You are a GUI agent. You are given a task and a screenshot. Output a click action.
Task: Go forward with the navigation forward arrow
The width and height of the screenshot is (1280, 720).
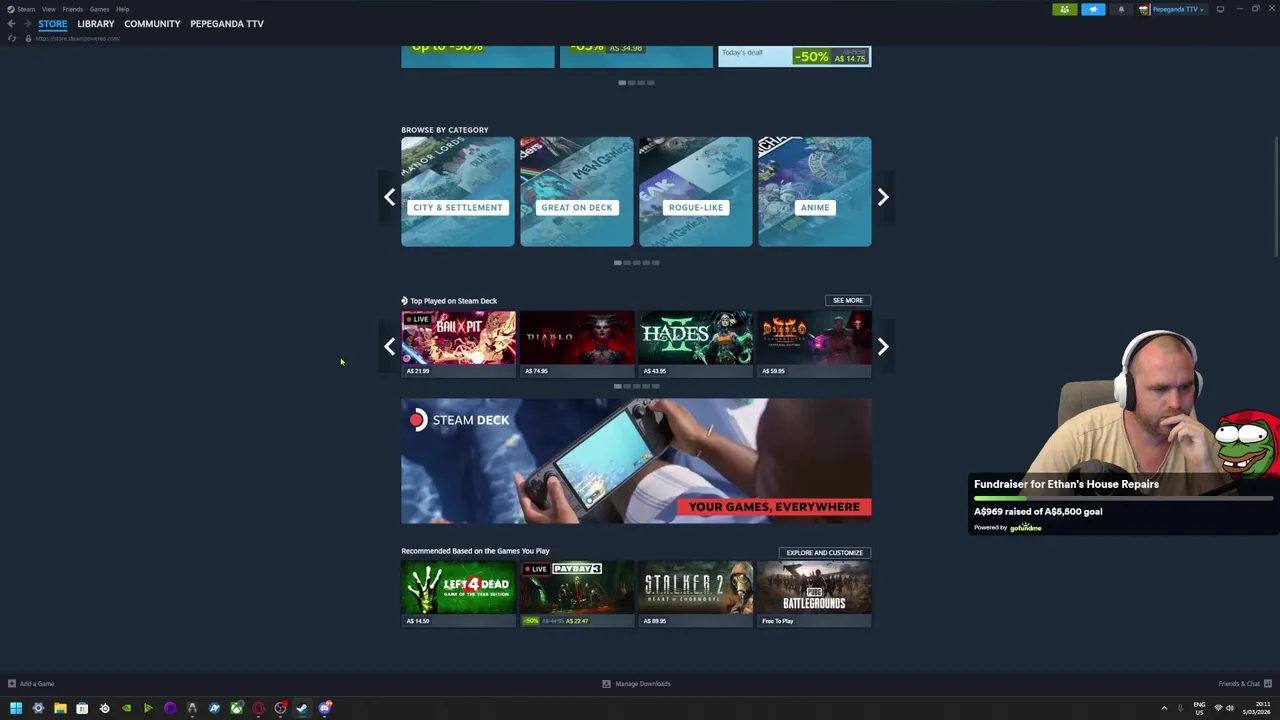pyautogui.click(x=27, y=24)
